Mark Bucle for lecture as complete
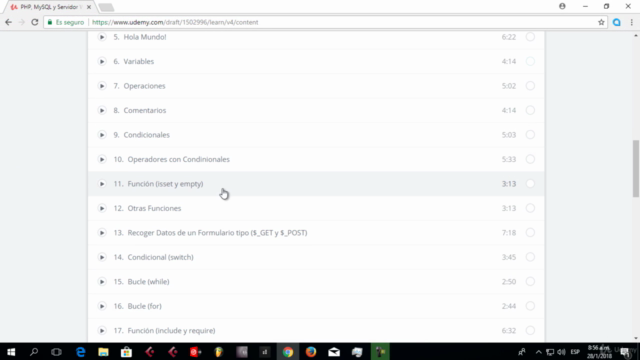Image resolution: width=640 pixels, height=360 pixels. coord(530,307)
